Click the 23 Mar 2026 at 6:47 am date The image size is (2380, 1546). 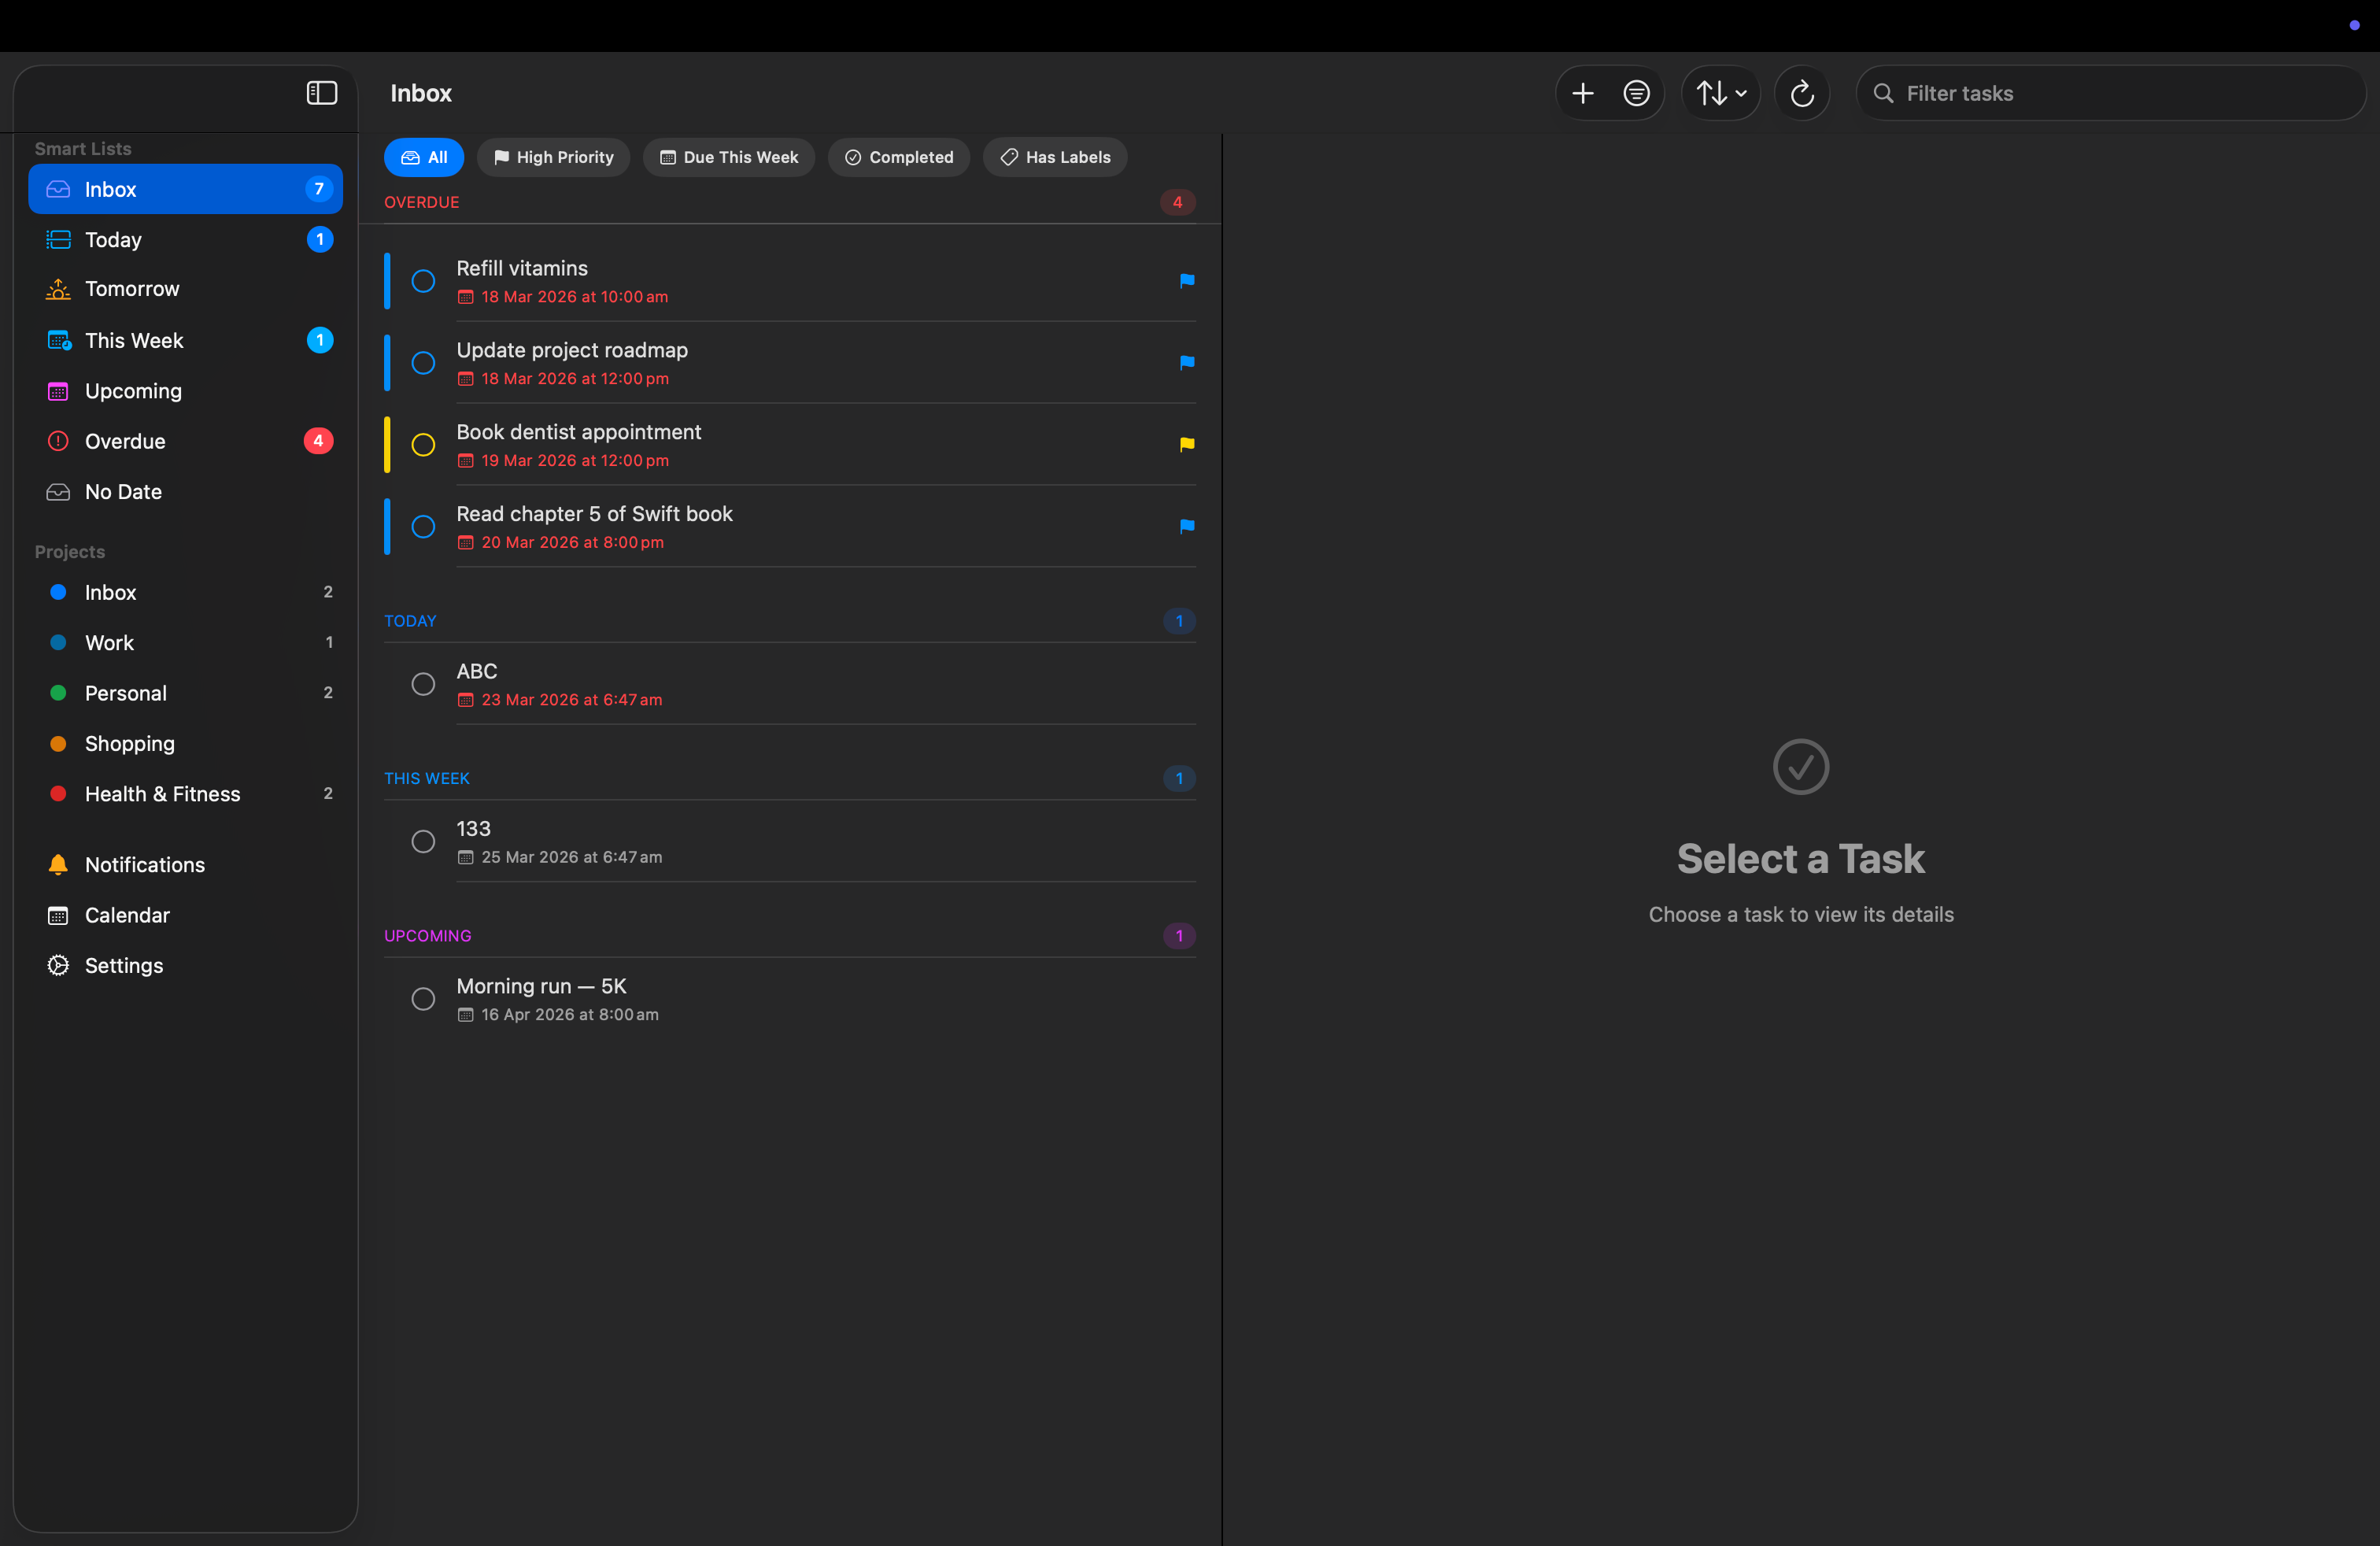[x=572, y=700]
